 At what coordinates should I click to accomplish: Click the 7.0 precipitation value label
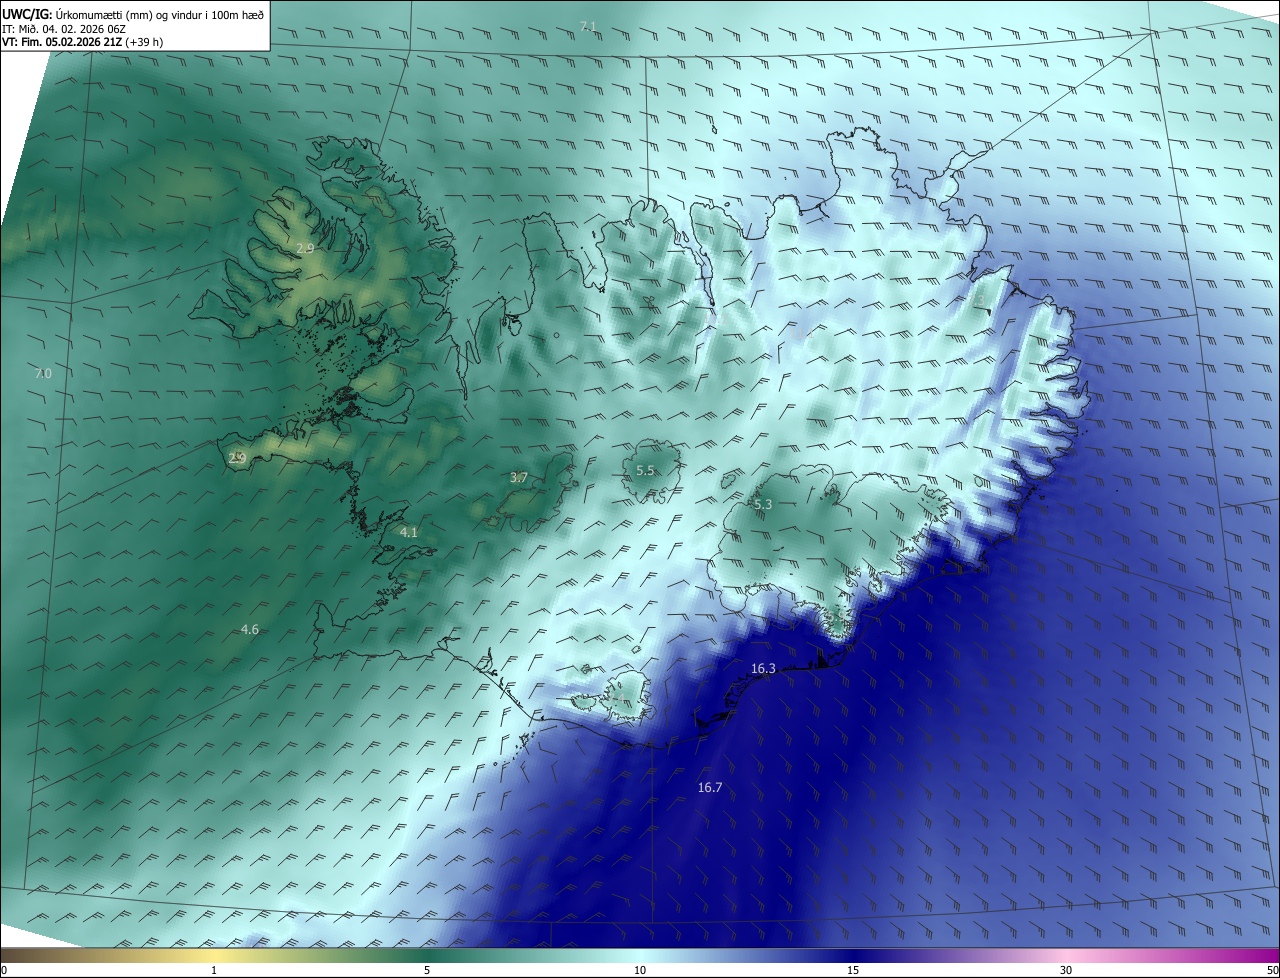(x=43, y=373)
